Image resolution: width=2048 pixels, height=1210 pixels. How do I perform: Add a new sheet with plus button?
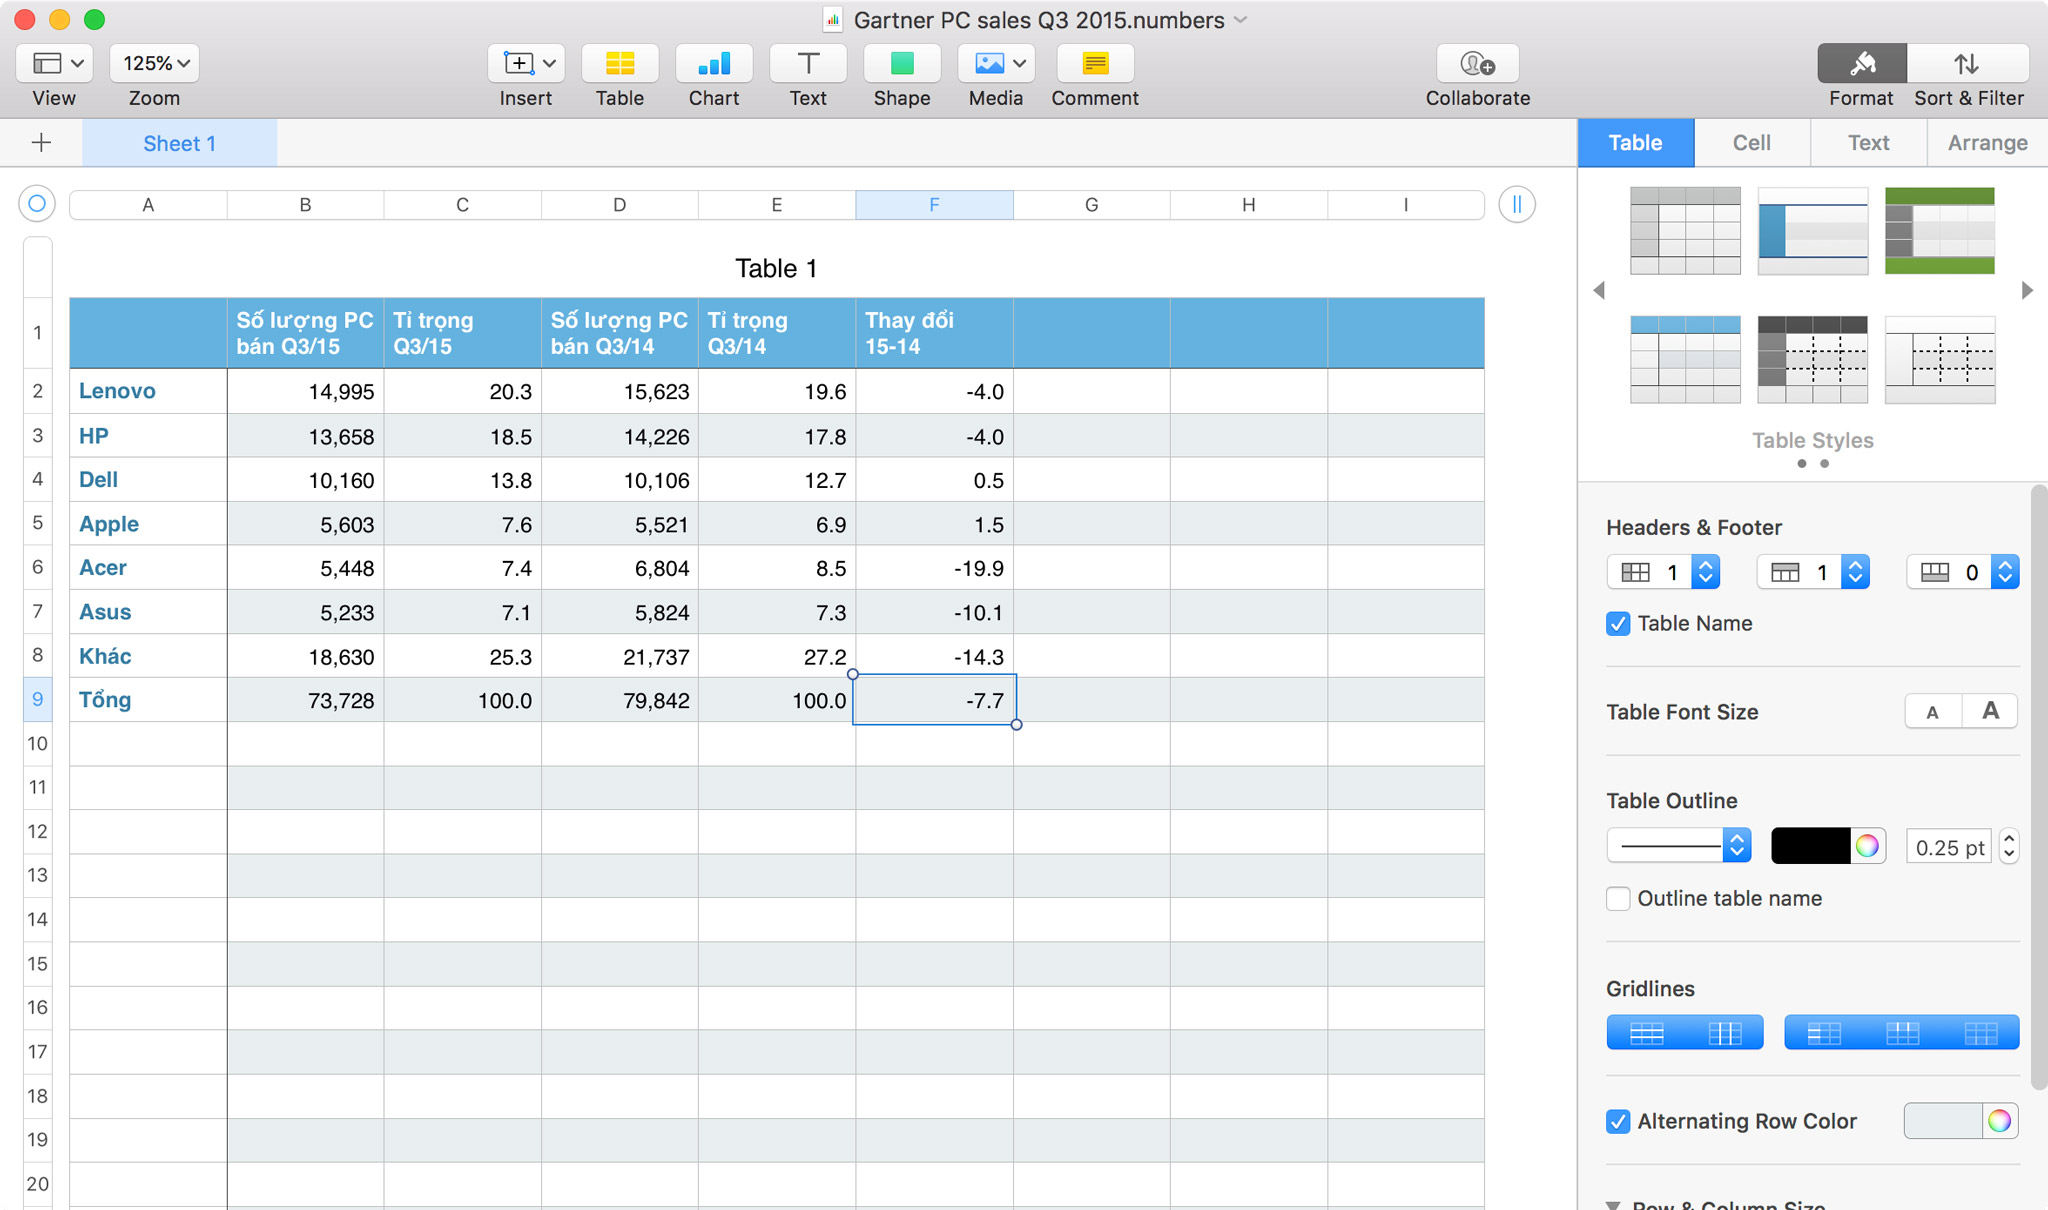(x=41, y=143)
